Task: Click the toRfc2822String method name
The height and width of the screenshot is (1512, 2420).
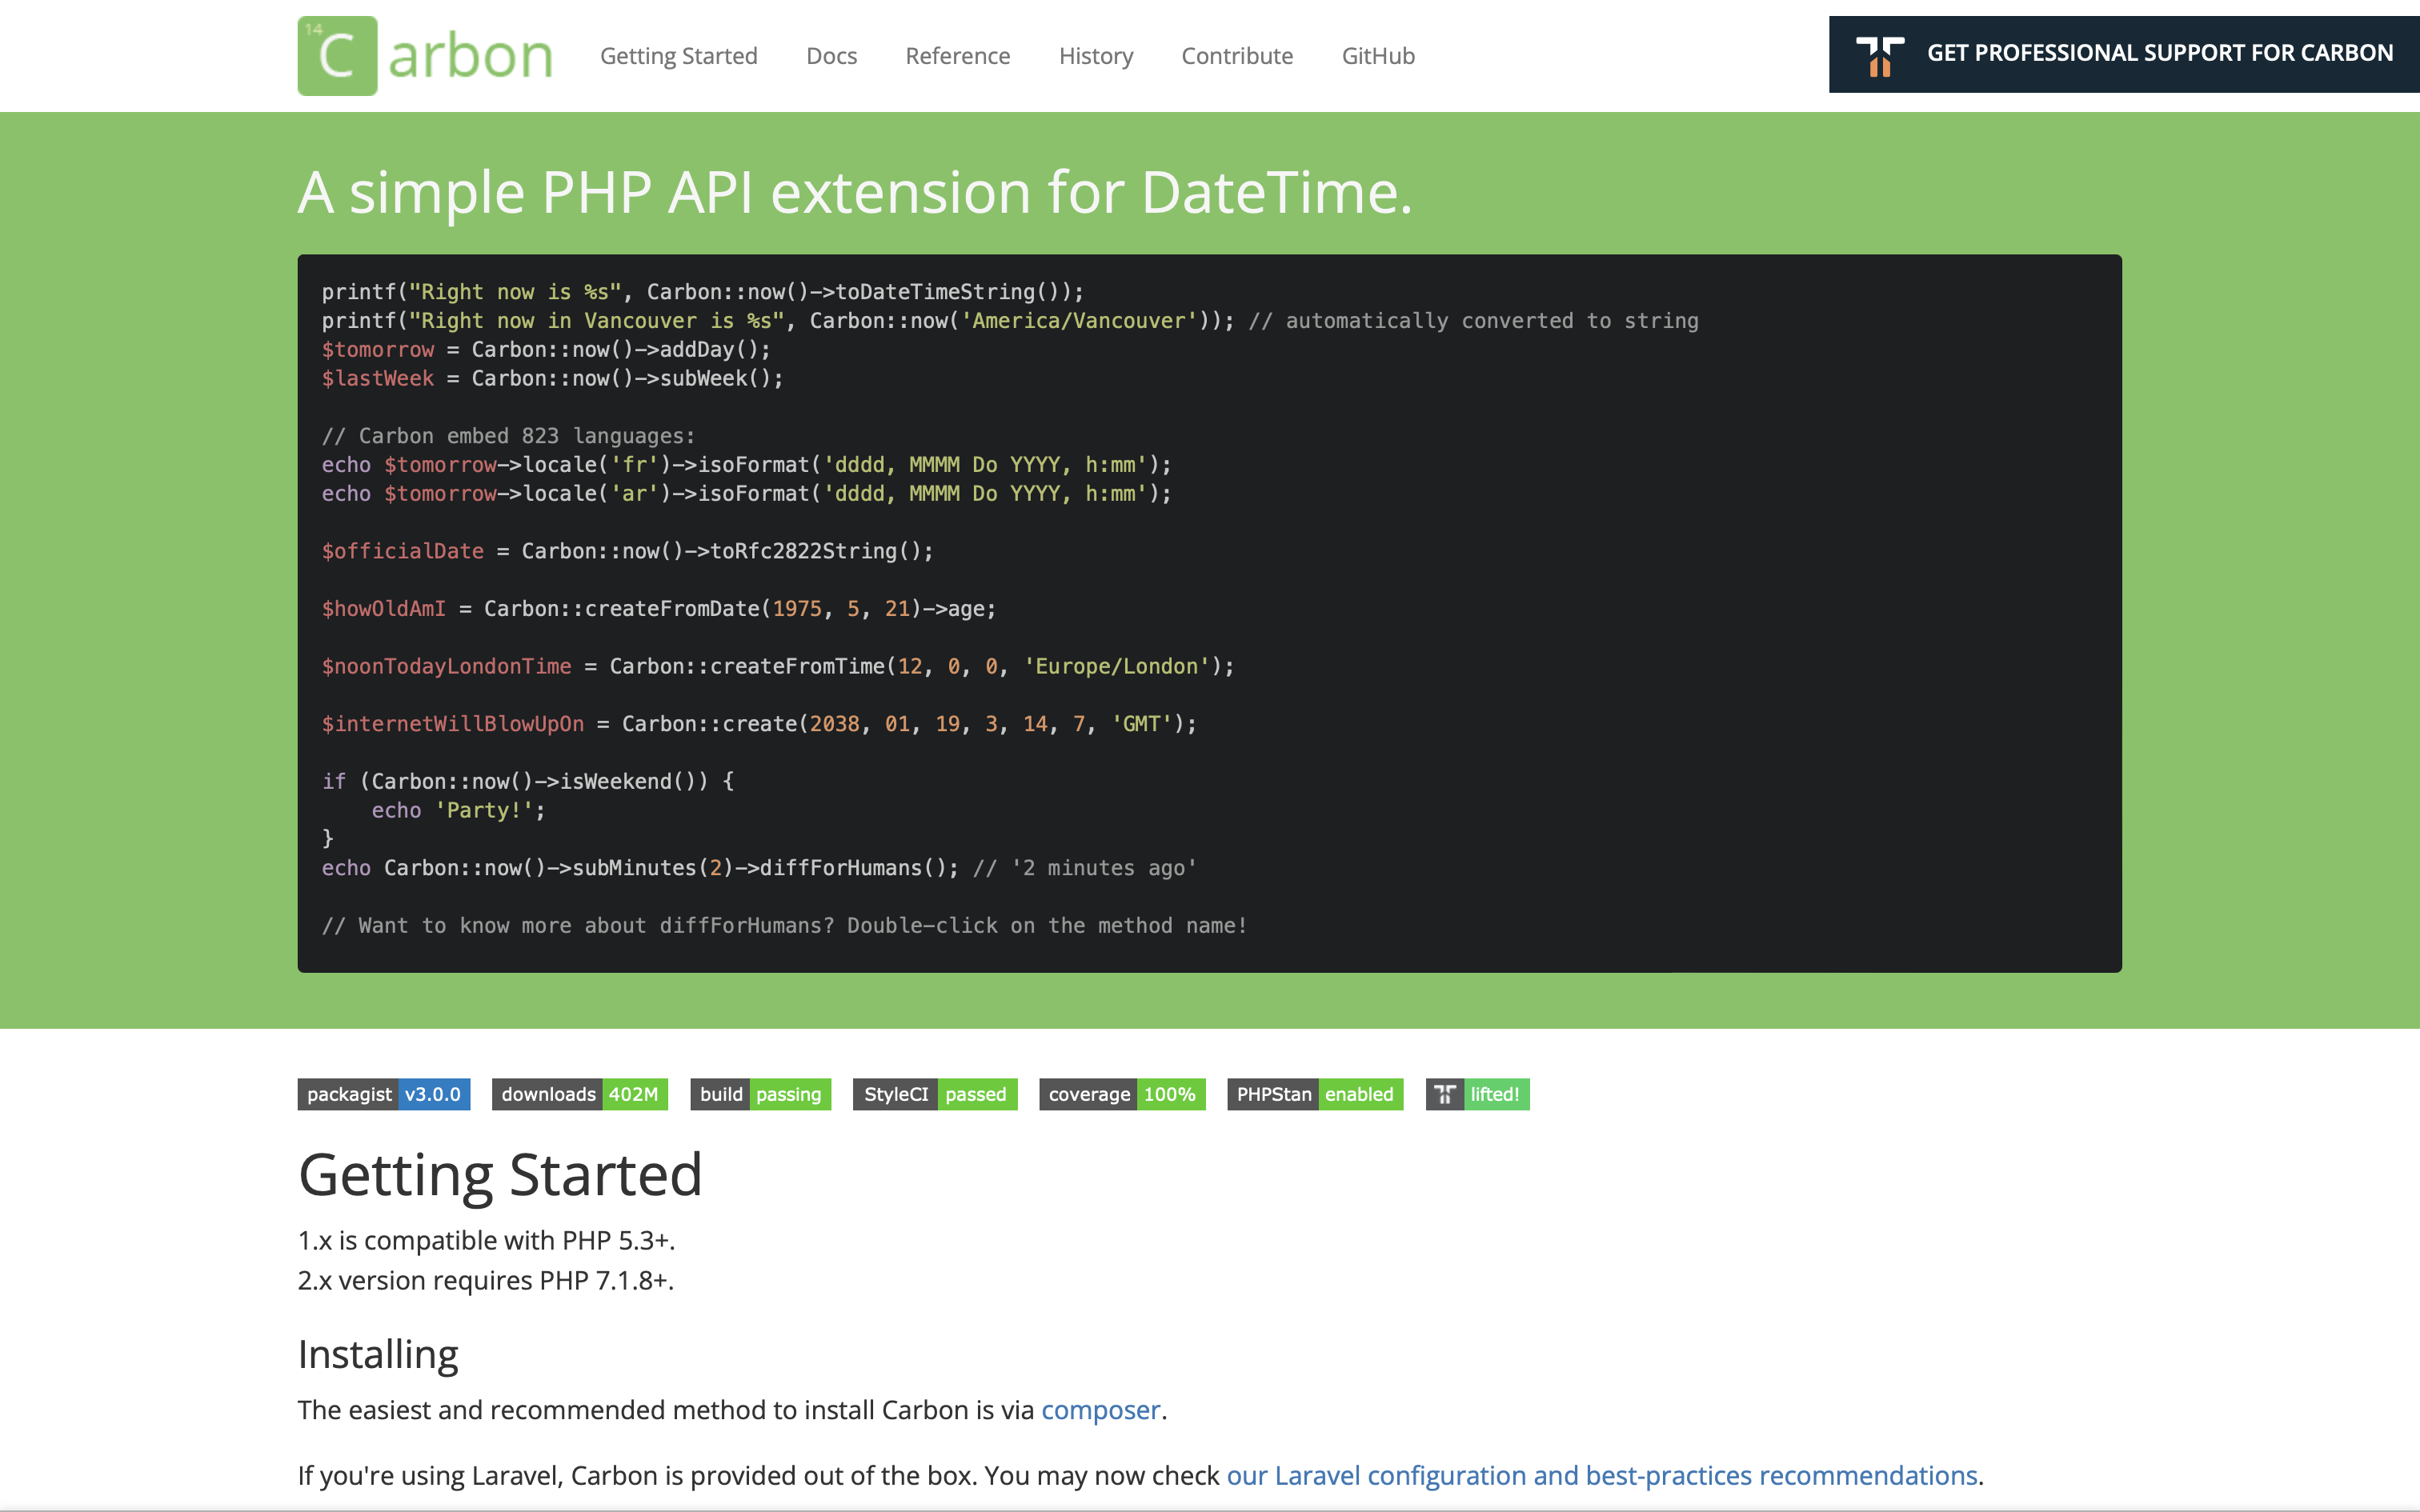Action: (804, 551)
